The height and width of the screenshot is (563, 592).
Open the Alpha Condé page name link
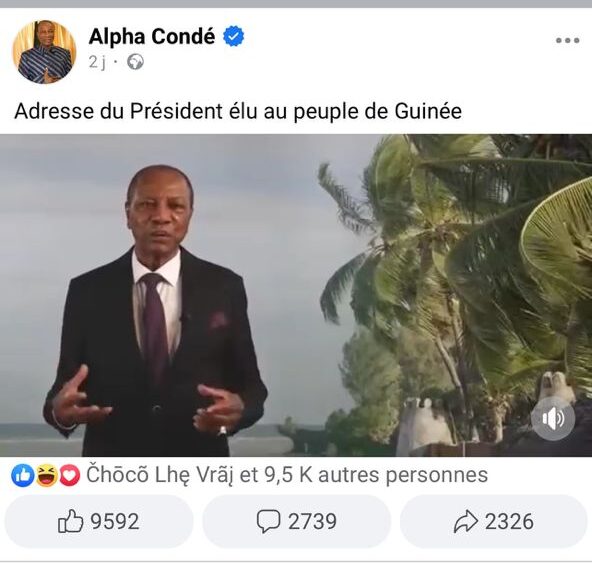pyautogui.click(x=152, y=37)
